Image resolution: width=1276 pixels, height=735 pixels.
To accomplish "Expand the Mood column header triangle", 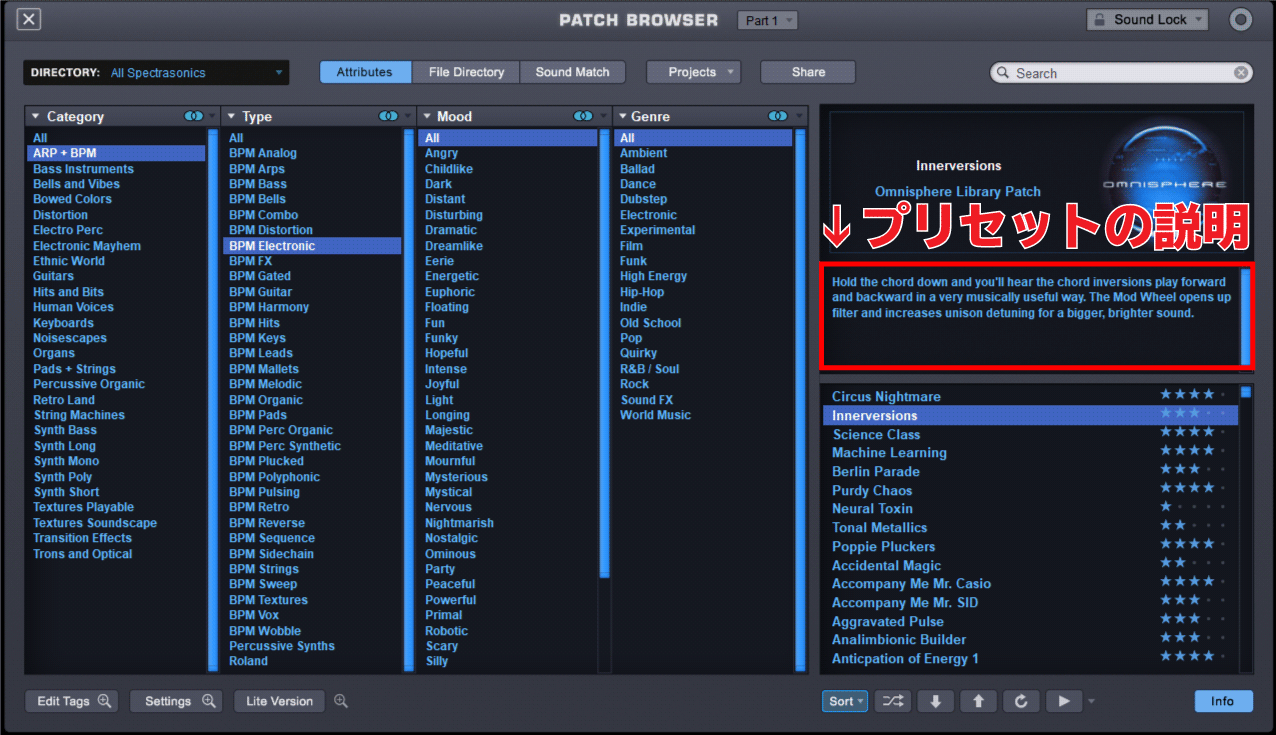I will point(427,117).
